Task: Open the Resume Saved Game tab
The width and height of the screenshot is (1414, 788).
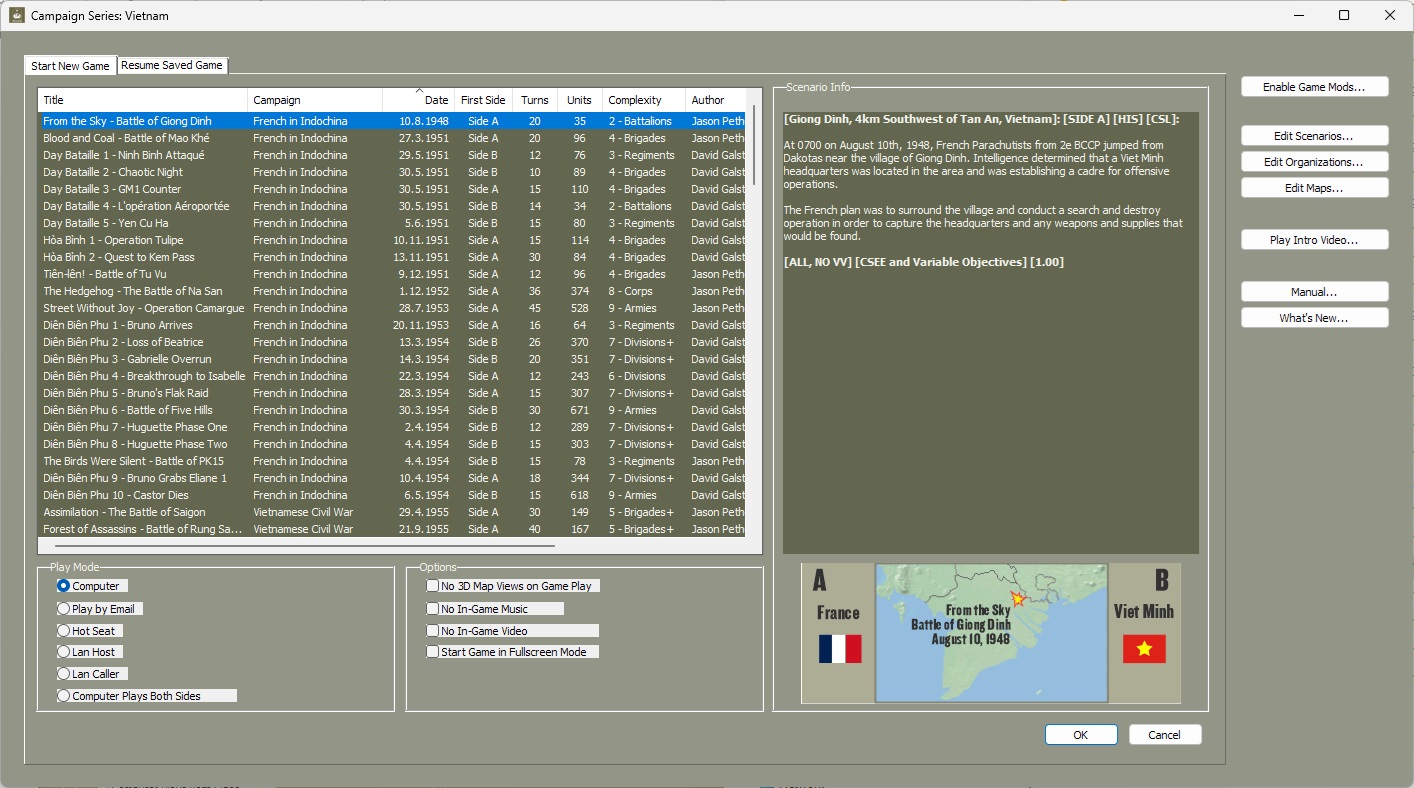Action: tap(172, 65)
